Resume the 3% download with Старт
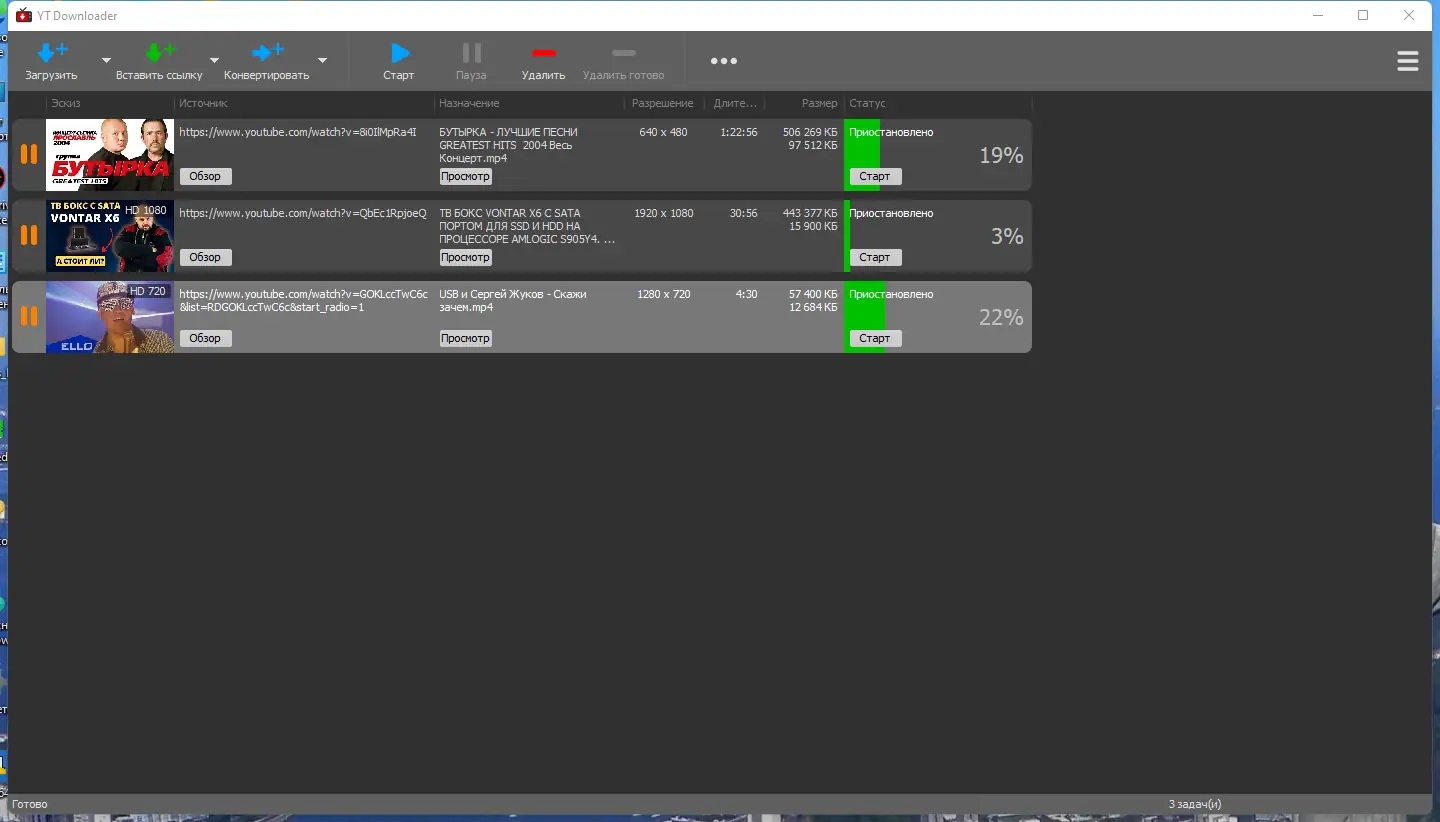Screen dimensions: 1440x822 point(876,257)
